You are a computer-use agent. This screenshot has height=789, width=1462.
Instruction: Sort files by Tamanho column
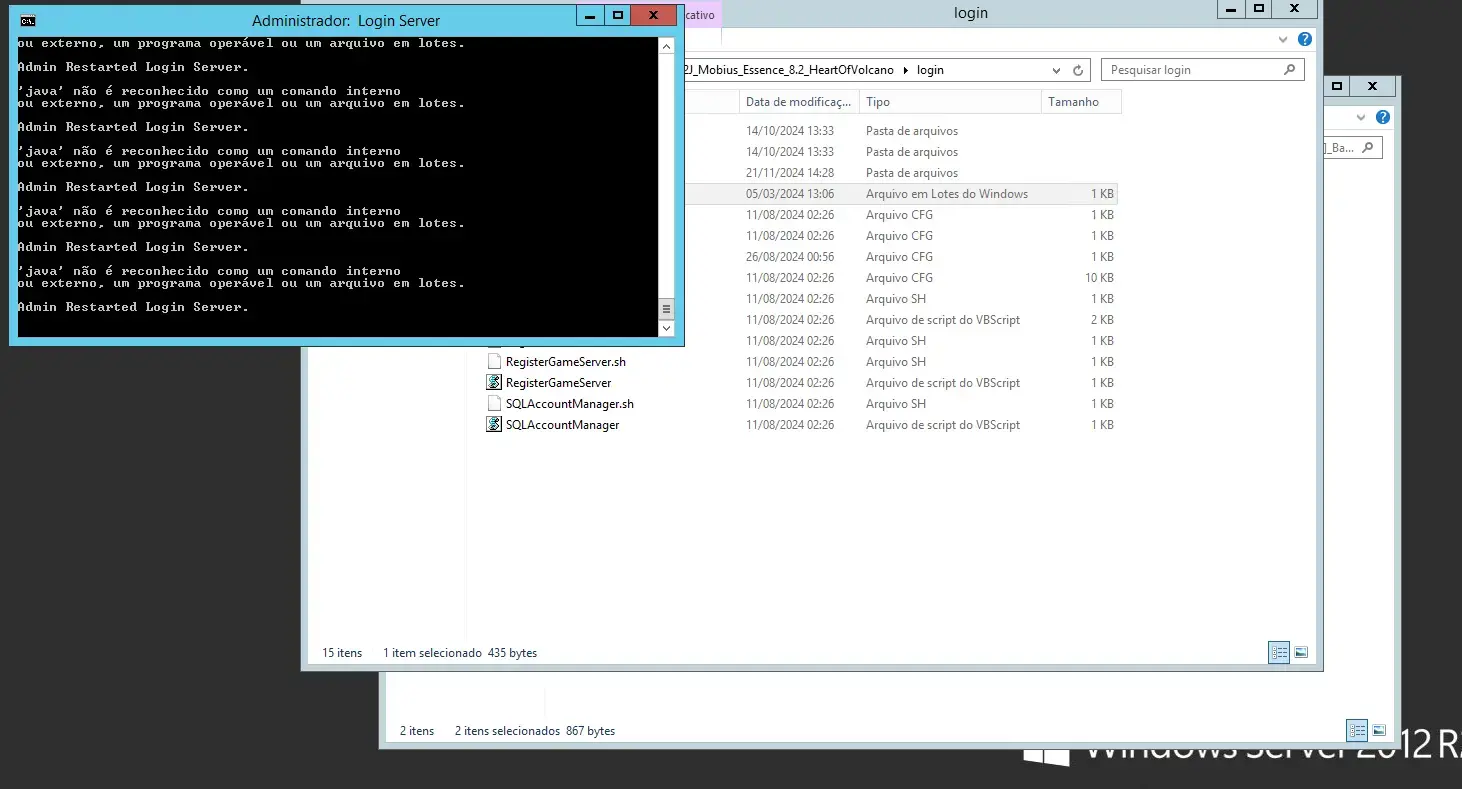pos(1081,101)
